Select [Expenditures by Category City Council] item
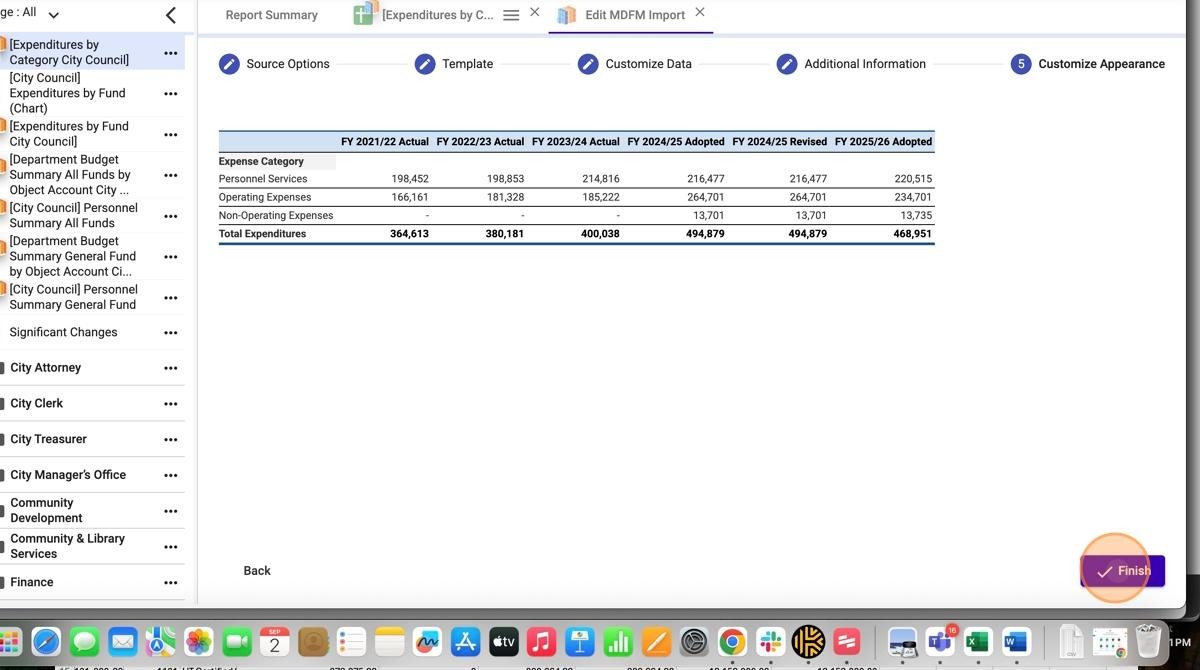This screenshot has width=1200, height=670. (x=69, y=52)
